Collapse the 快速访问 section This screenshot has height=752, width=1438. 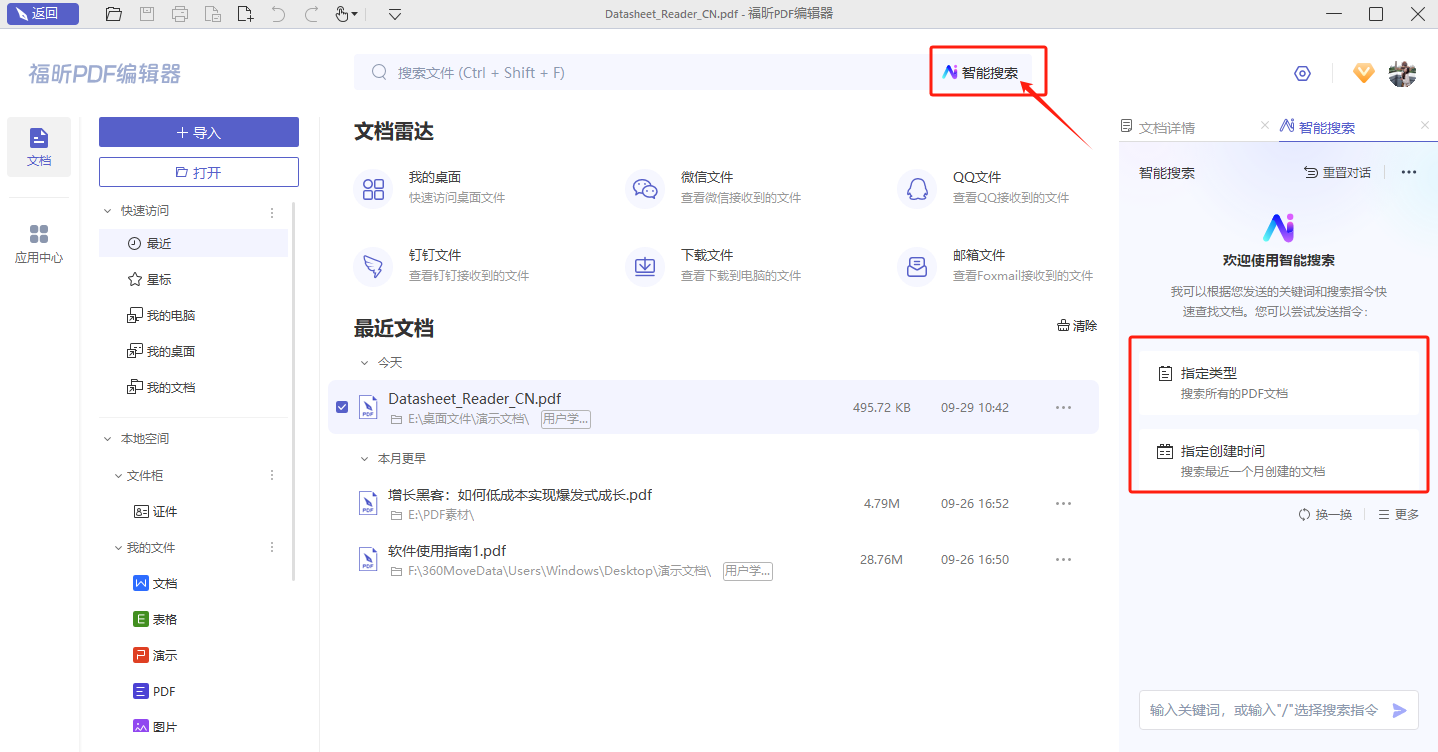(108, 211)
